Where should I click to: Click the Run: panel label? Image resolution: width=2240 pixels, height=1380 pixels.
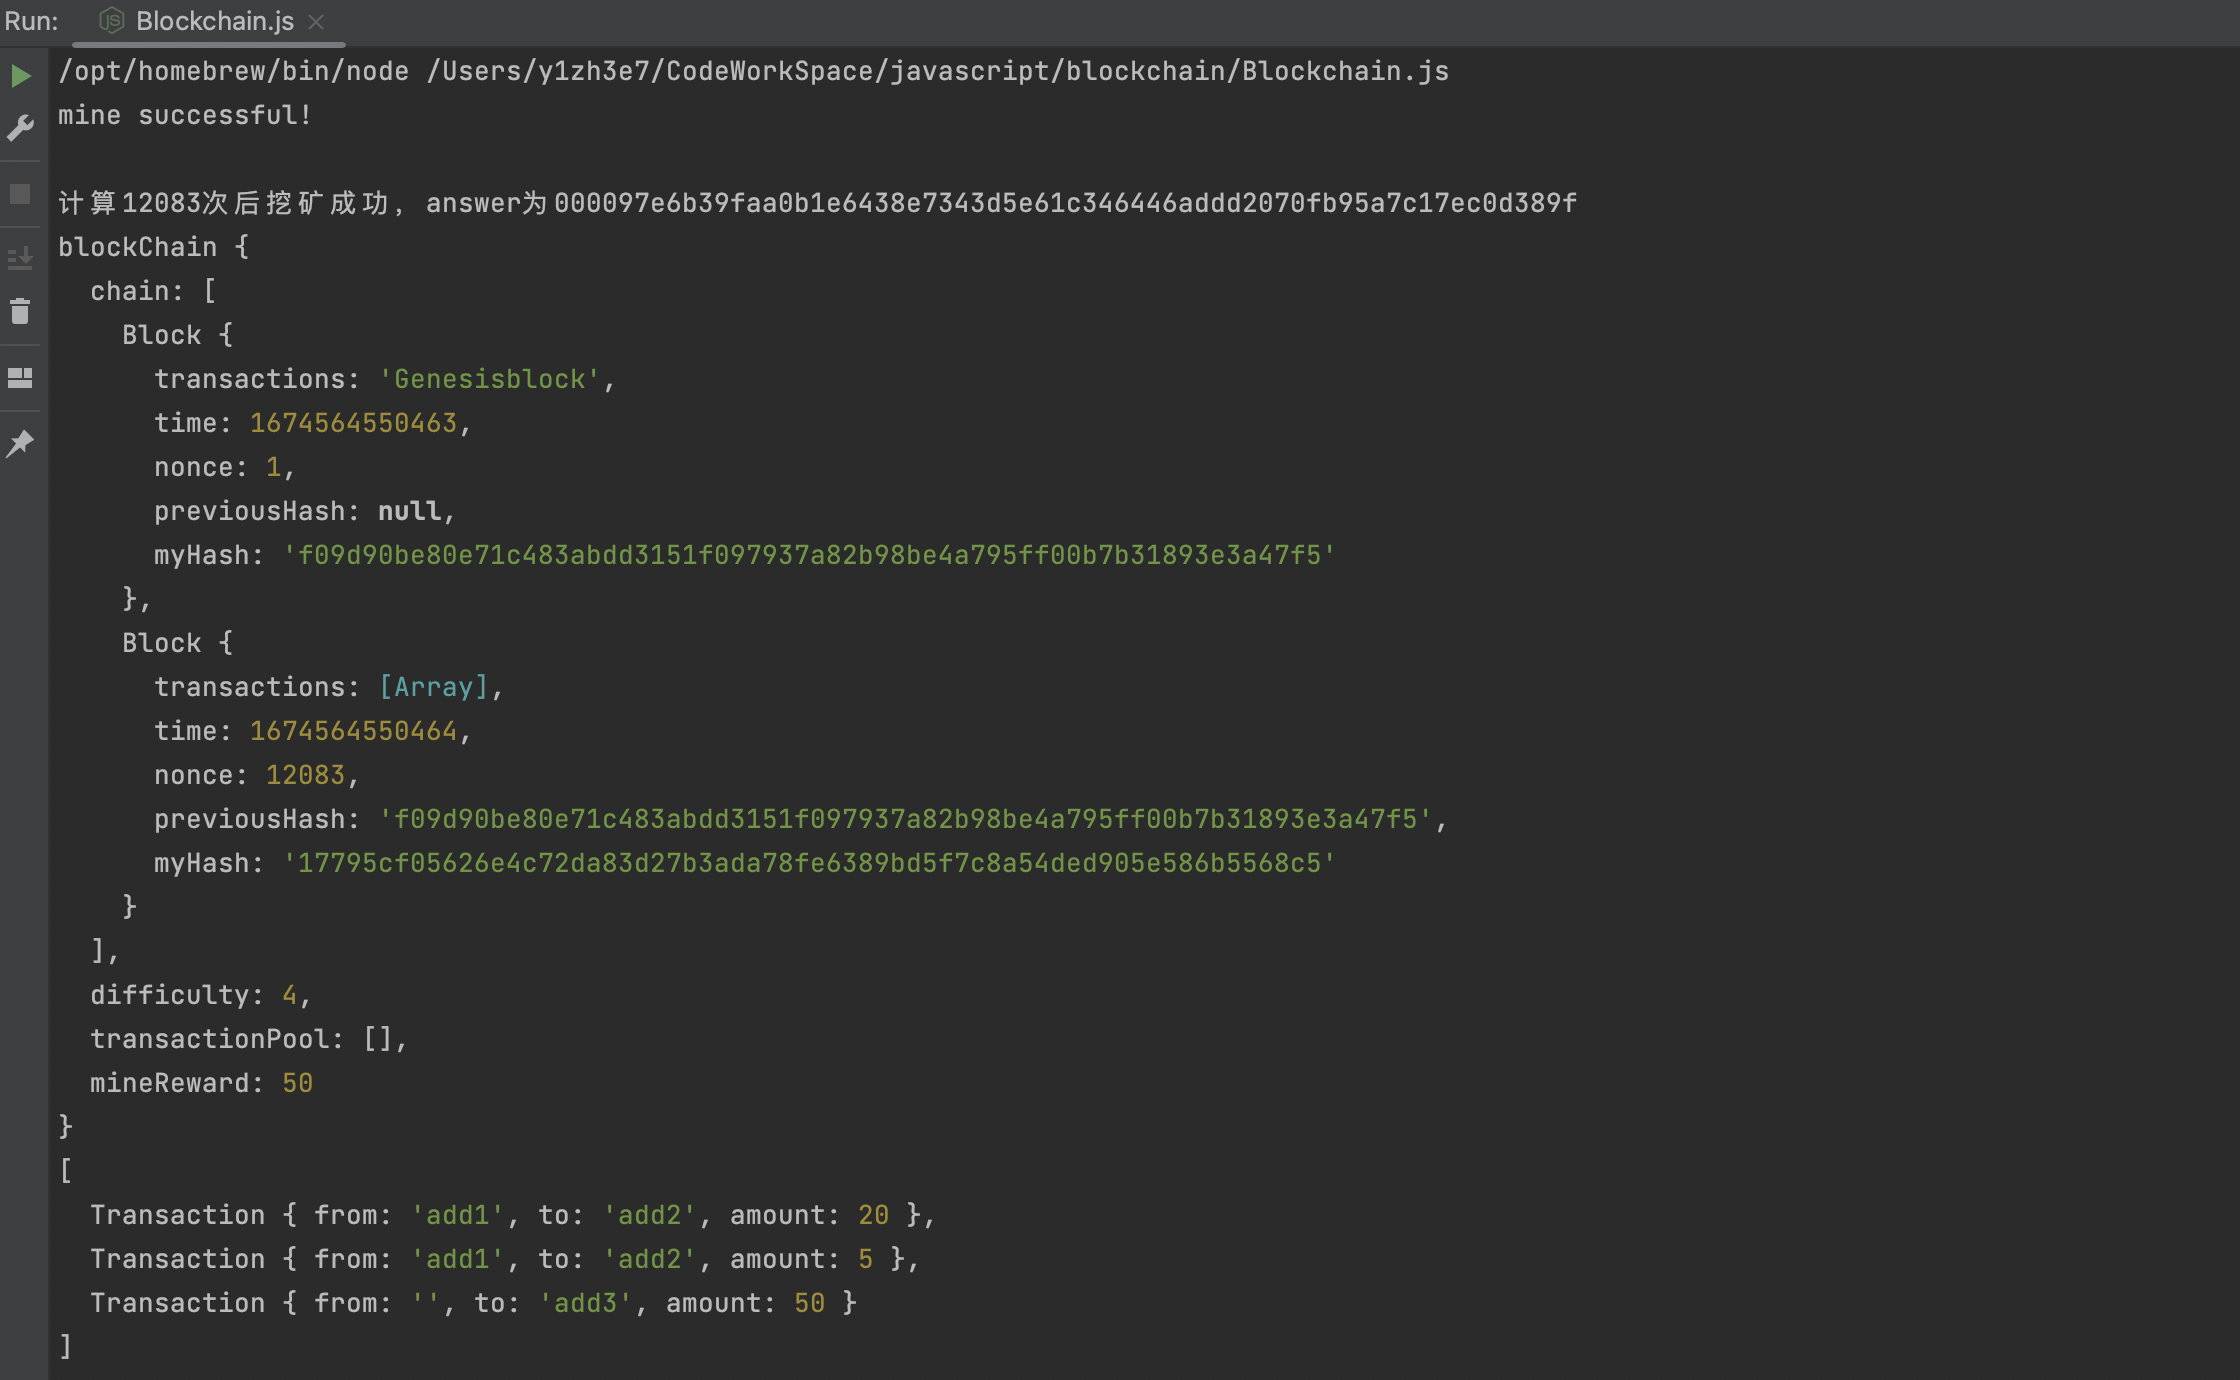(x=31, y=21)
